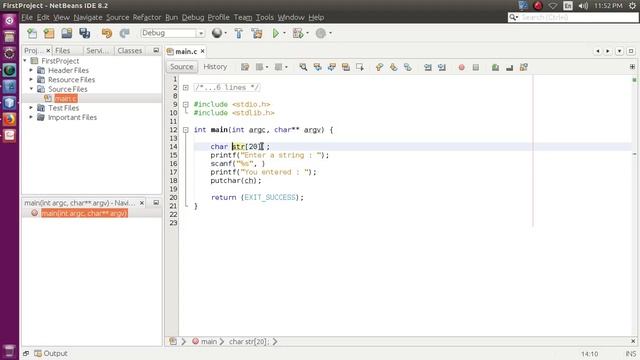Collapse the include block fold on line 9
Viewport: 640px width, 360px height.
186,104
